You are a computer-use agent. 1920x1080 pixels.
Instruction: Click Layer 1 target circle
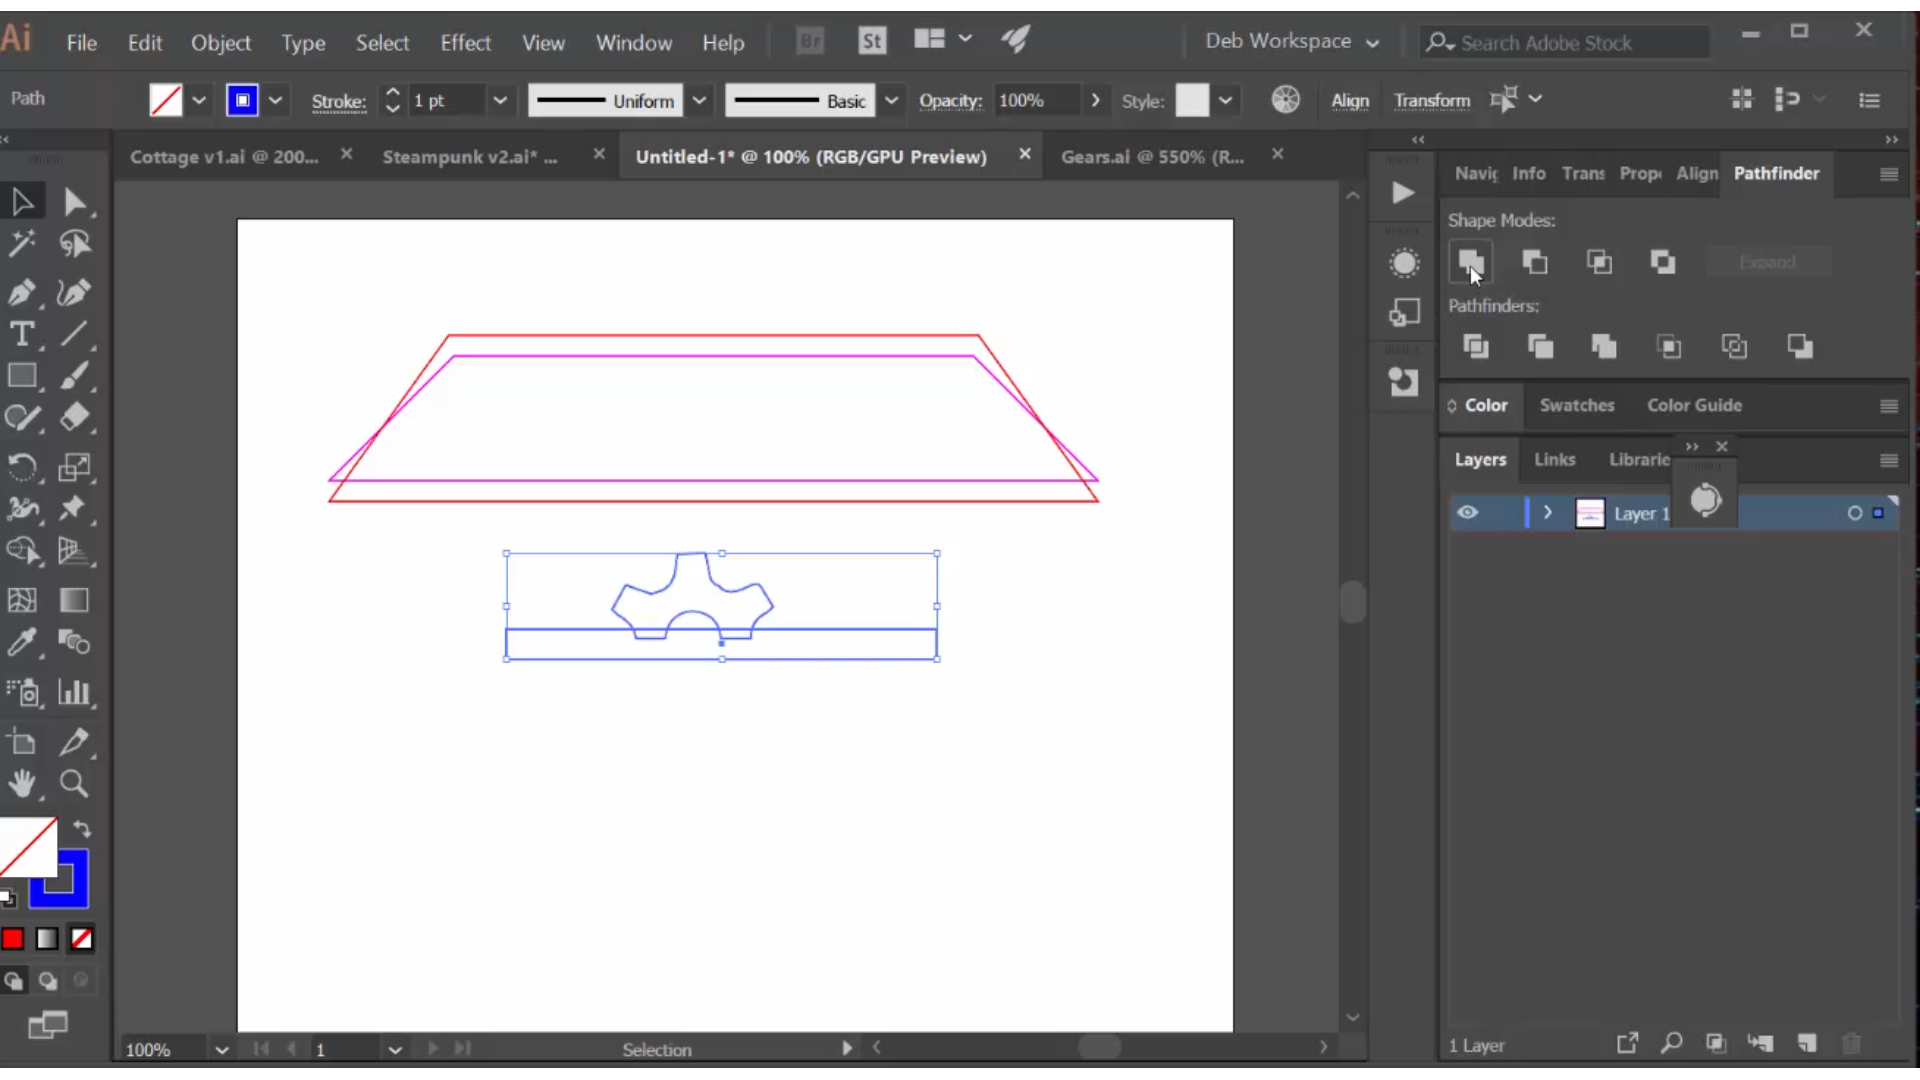(1854, 513)
